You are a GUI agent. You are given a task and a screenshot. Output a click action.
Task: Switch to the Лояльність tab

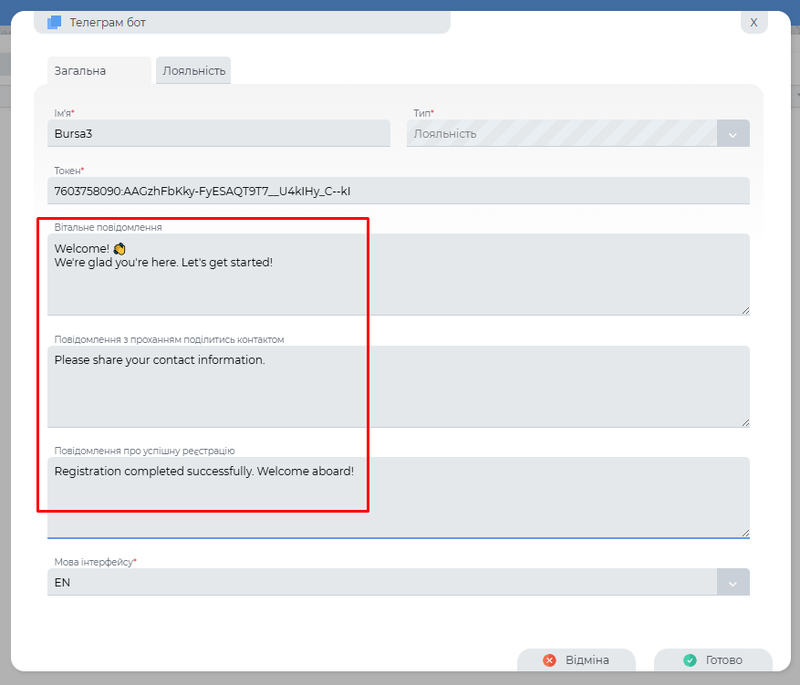193,70
